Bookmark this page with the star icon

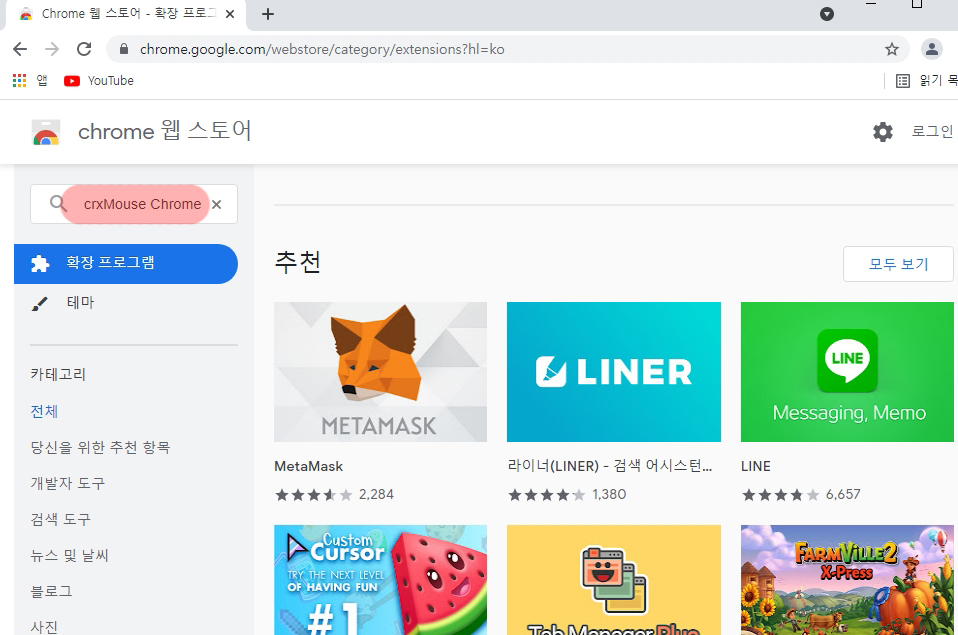coord(891,50)
